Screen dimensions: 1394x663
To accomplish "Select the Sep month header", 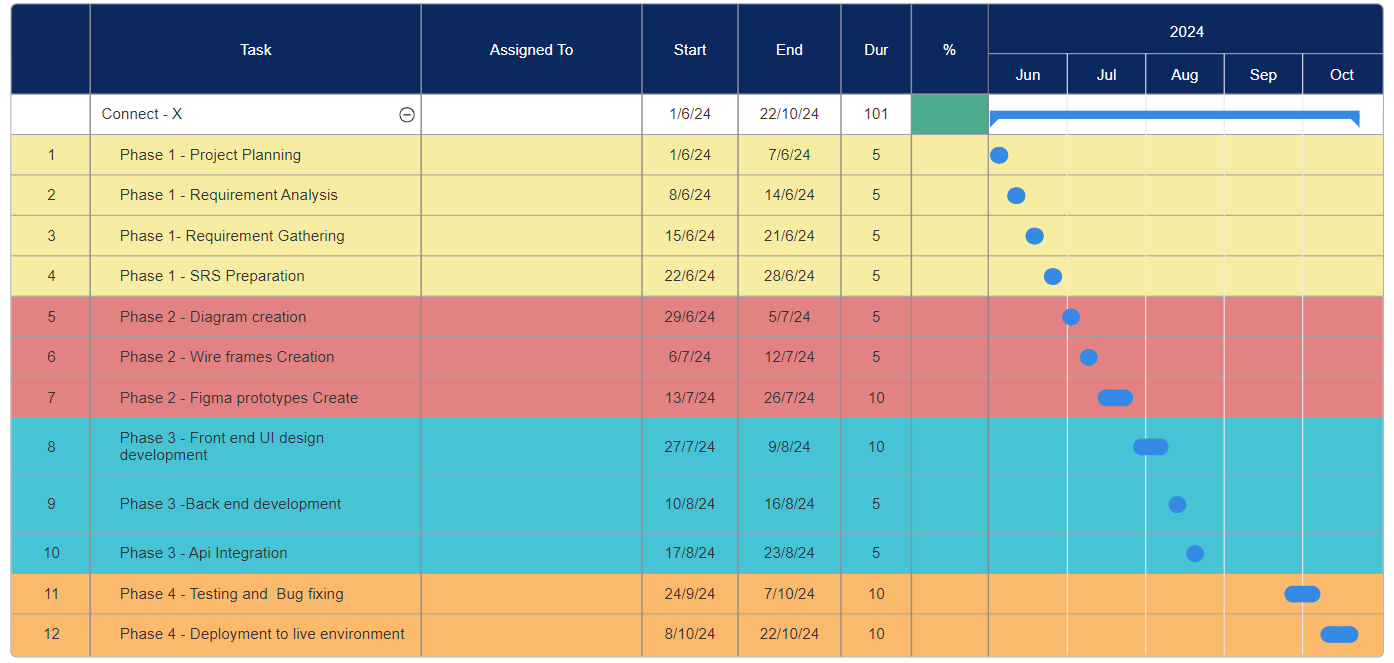I will (x=1263, y=75).
